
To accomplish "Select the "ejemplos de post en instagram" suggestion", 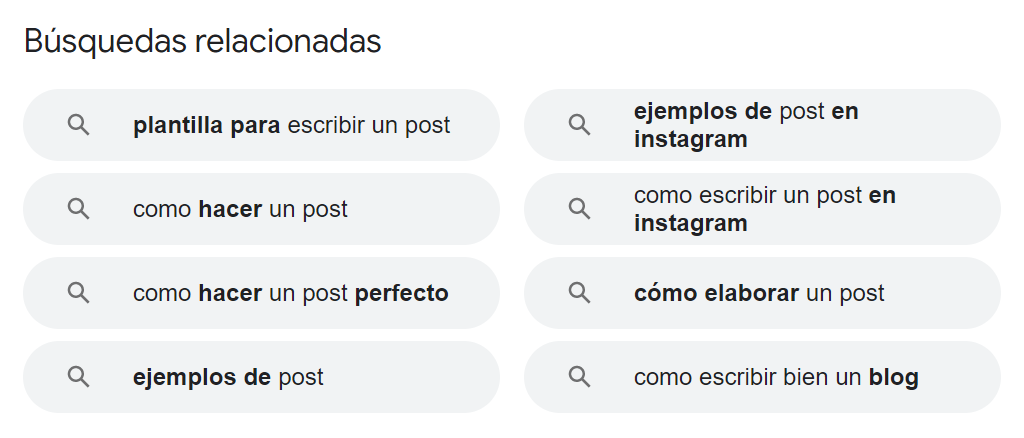I will click(x=745, y=125).
